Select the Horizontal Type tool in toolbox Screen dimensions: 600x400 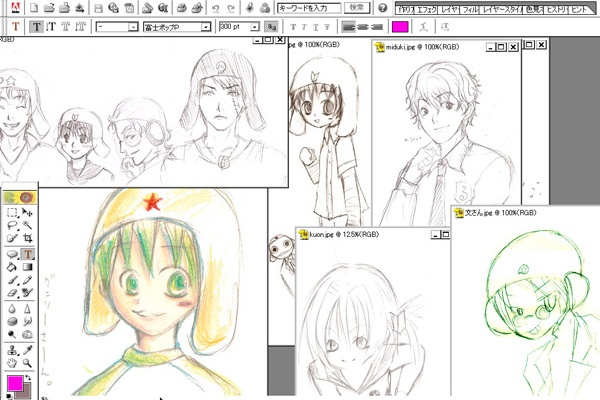pos(29,254)
